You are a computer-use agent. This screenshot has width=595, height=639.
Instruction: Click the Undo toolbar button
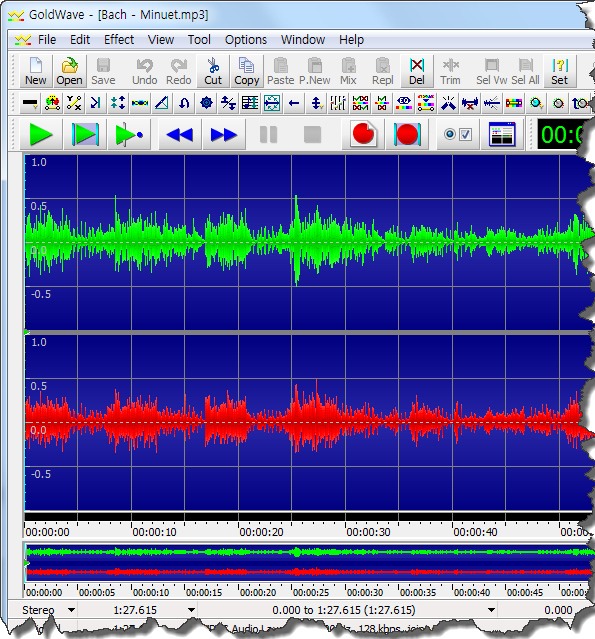(x=145, y=72)
